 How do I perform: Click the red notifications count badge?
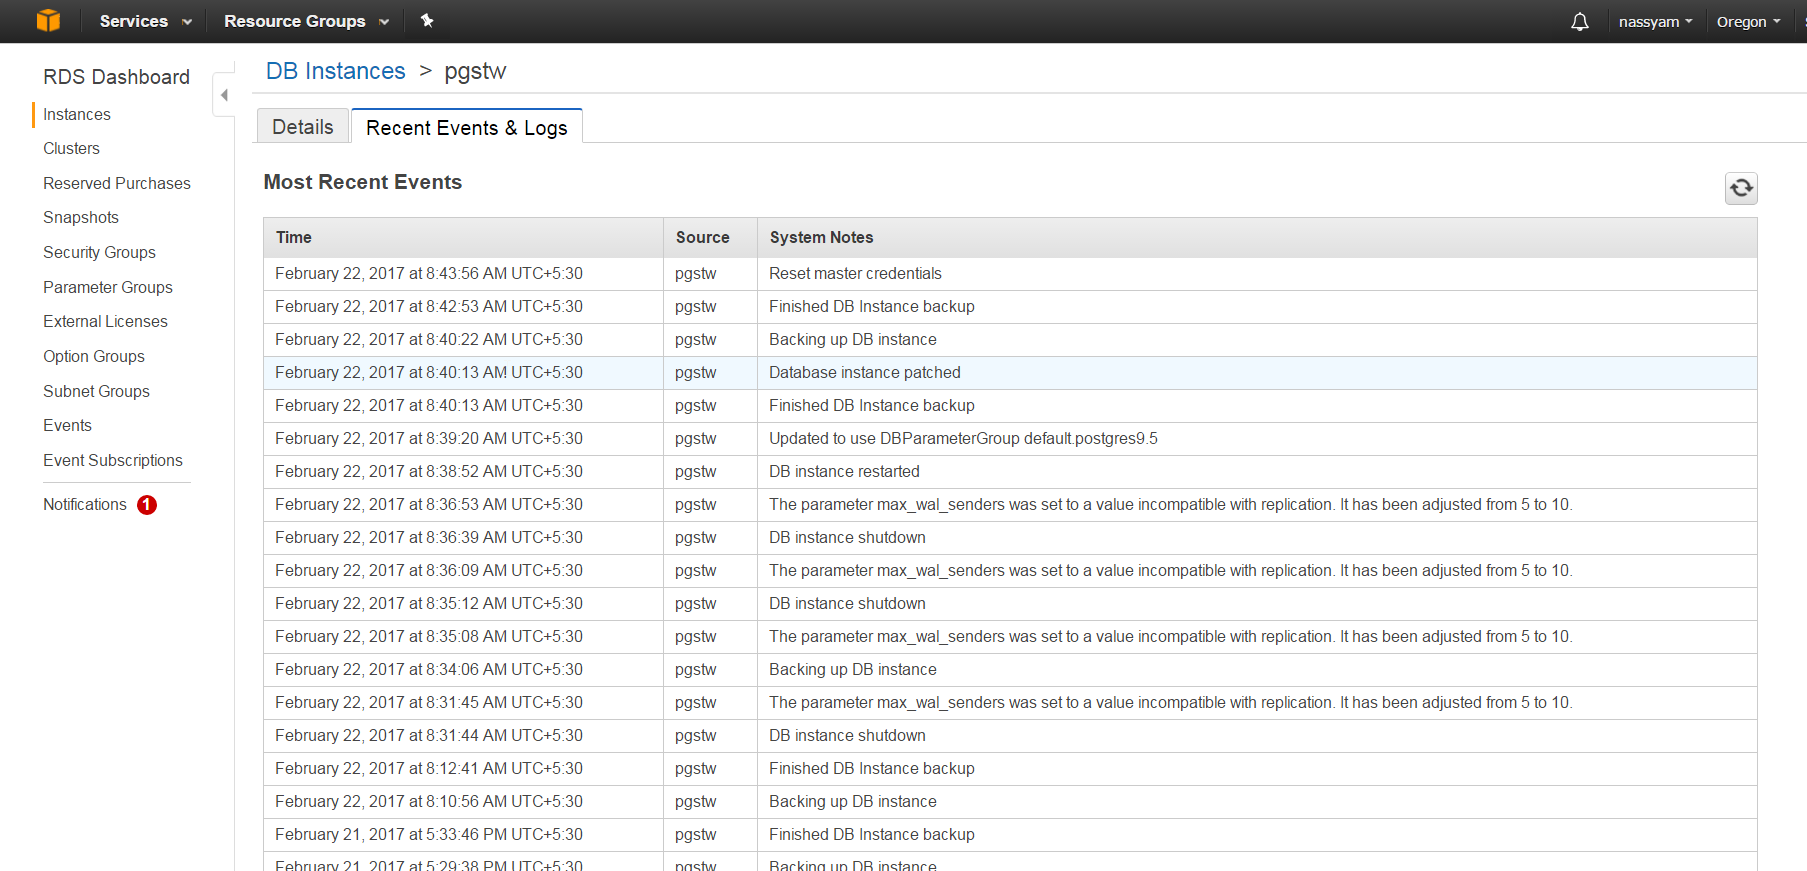coord(147,505)
